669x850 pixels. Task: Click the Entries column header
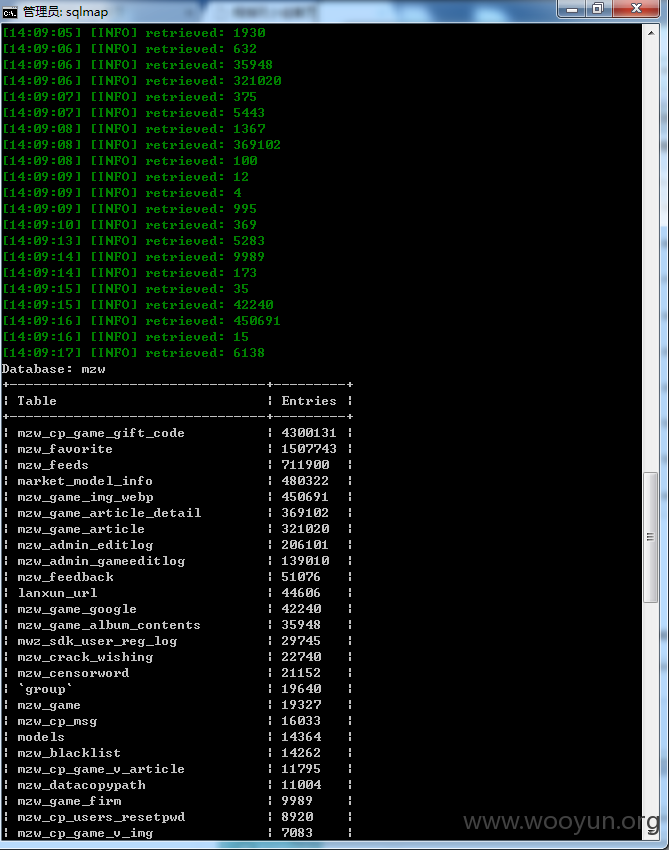point(309,401)
